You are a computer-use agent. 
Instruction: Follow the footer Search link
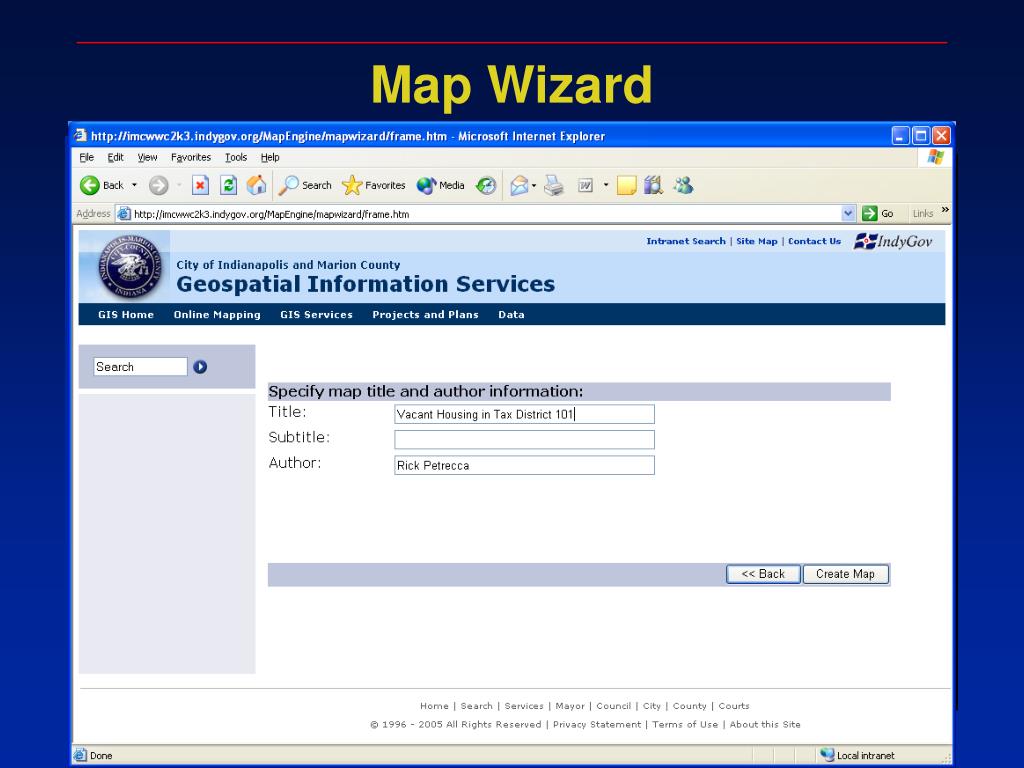click(x=477, y=706)
